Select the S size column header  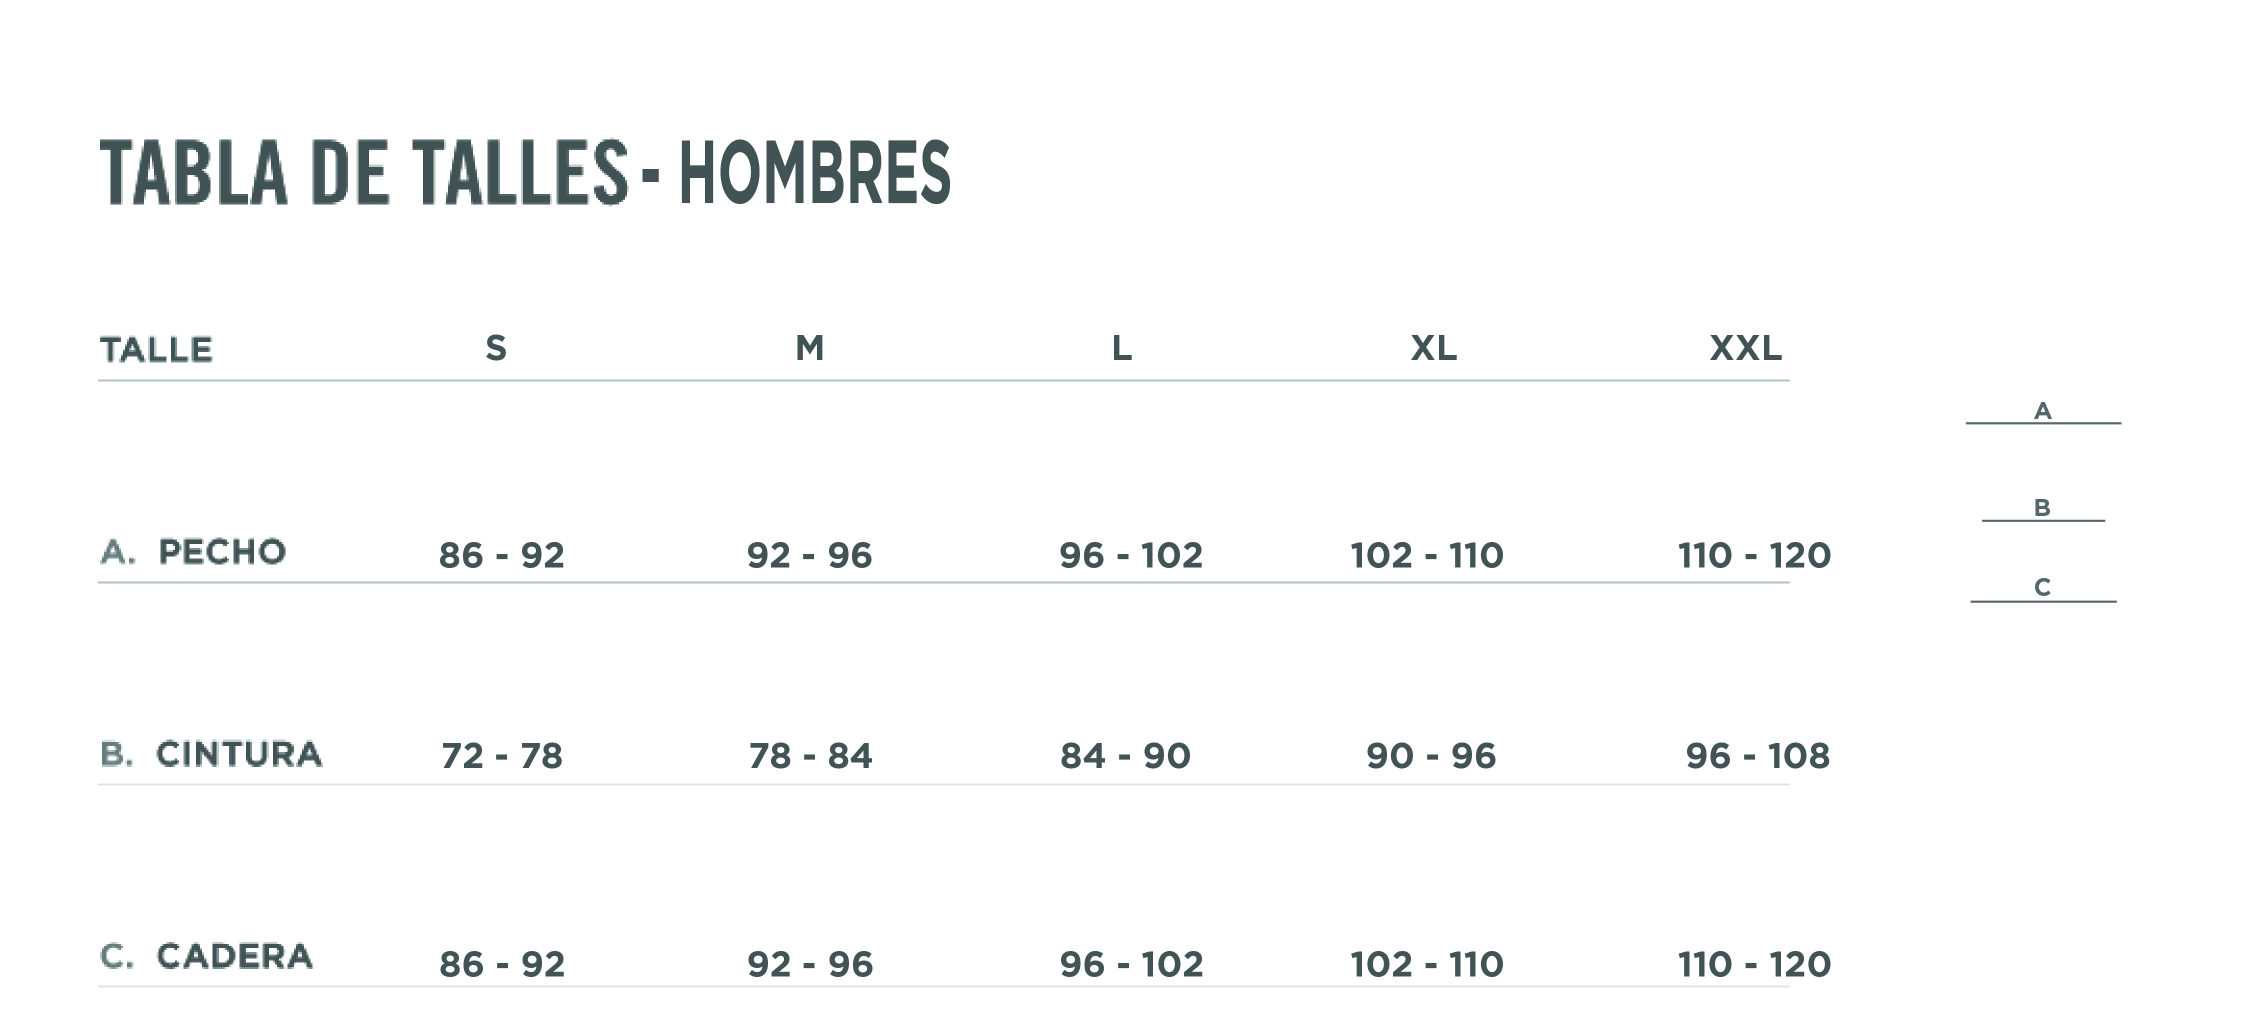[496, 348]
